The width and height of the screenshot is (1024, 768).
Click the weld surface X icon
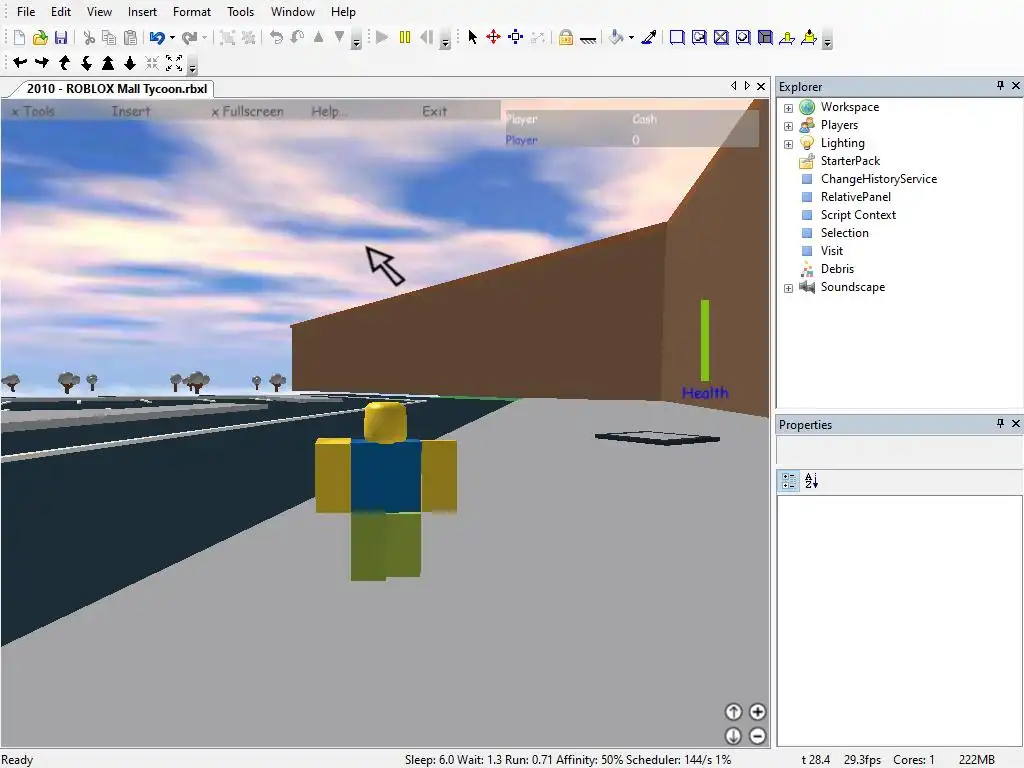(721, 37)
